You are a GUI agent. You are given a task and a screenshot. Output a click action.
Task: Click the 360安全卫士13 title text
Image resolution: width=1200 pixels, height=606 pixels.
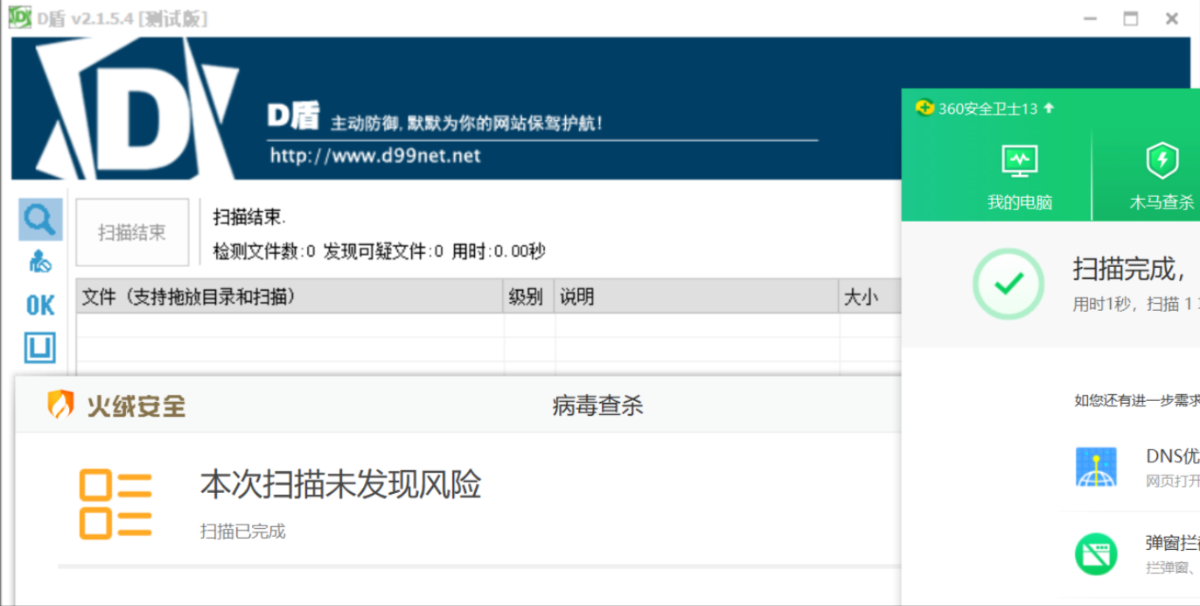988,108
